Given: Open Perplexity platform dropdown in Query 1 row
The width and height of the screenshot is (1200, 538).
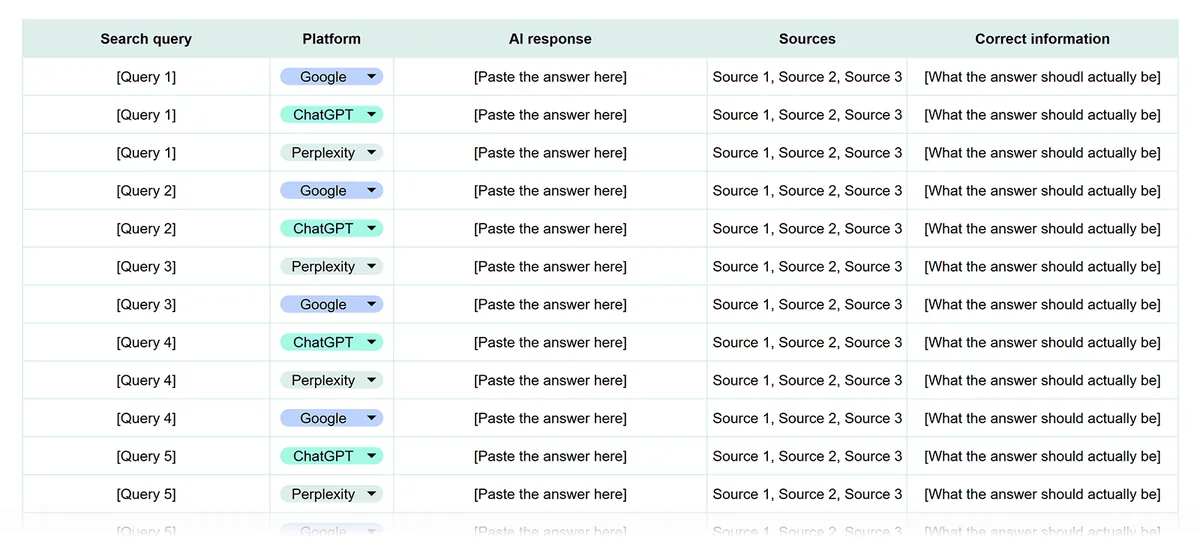Looking at the screenshot, I should pyautogui.click(x=331, y=153).
